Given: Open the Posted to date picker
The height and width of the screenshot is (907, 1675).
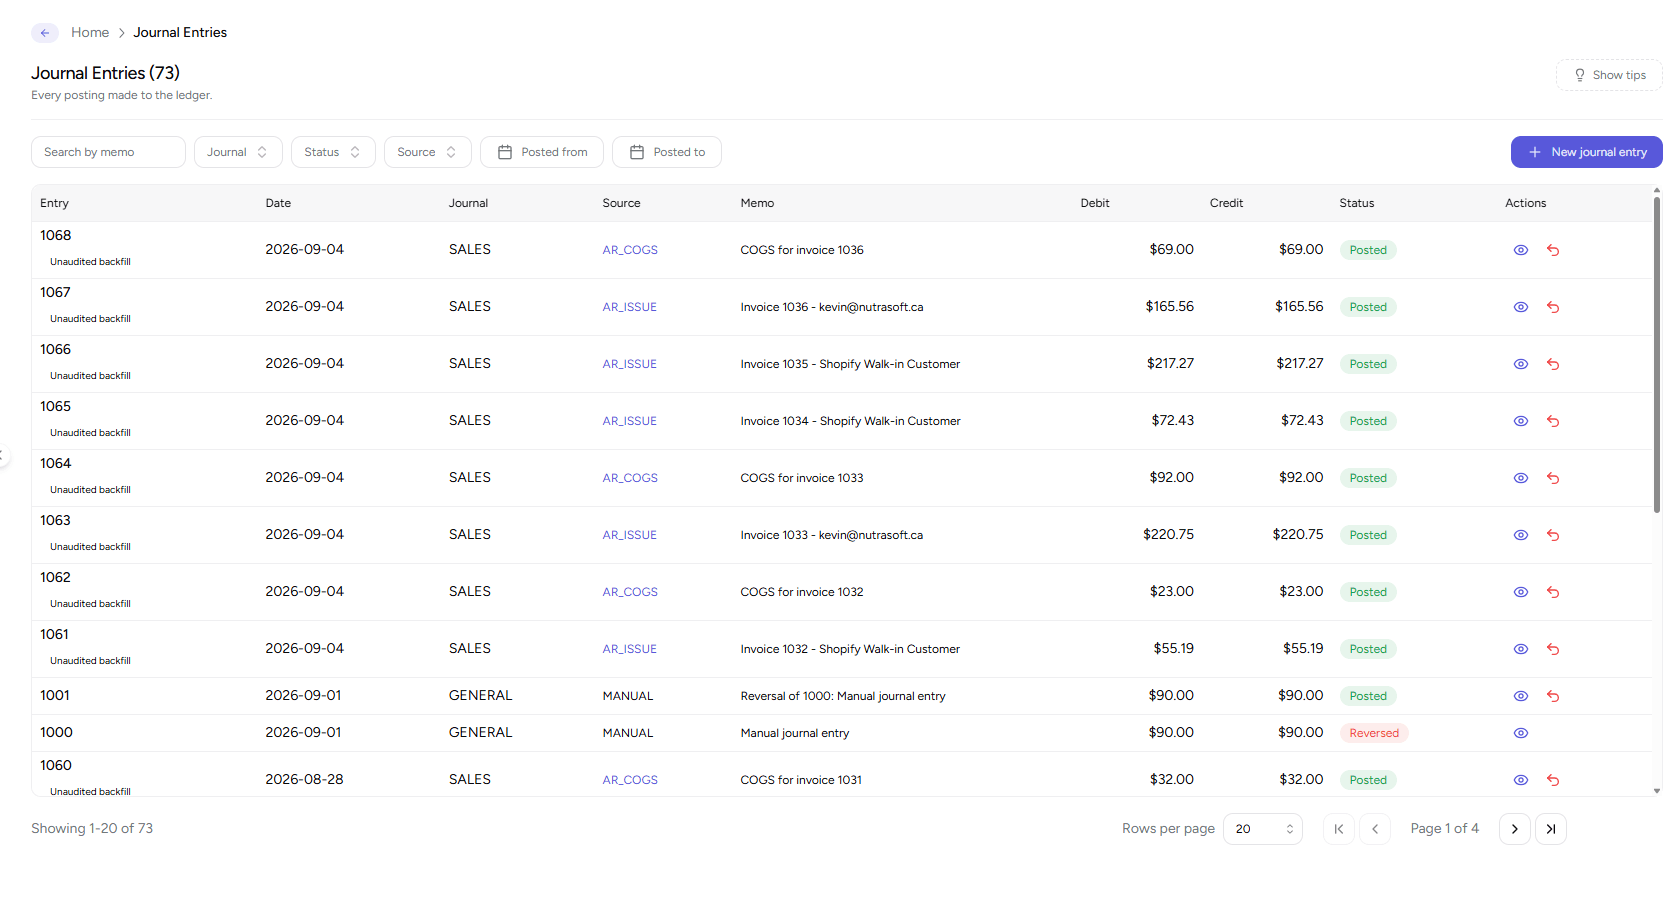Looking at the screenshot, I should (667, 152).
